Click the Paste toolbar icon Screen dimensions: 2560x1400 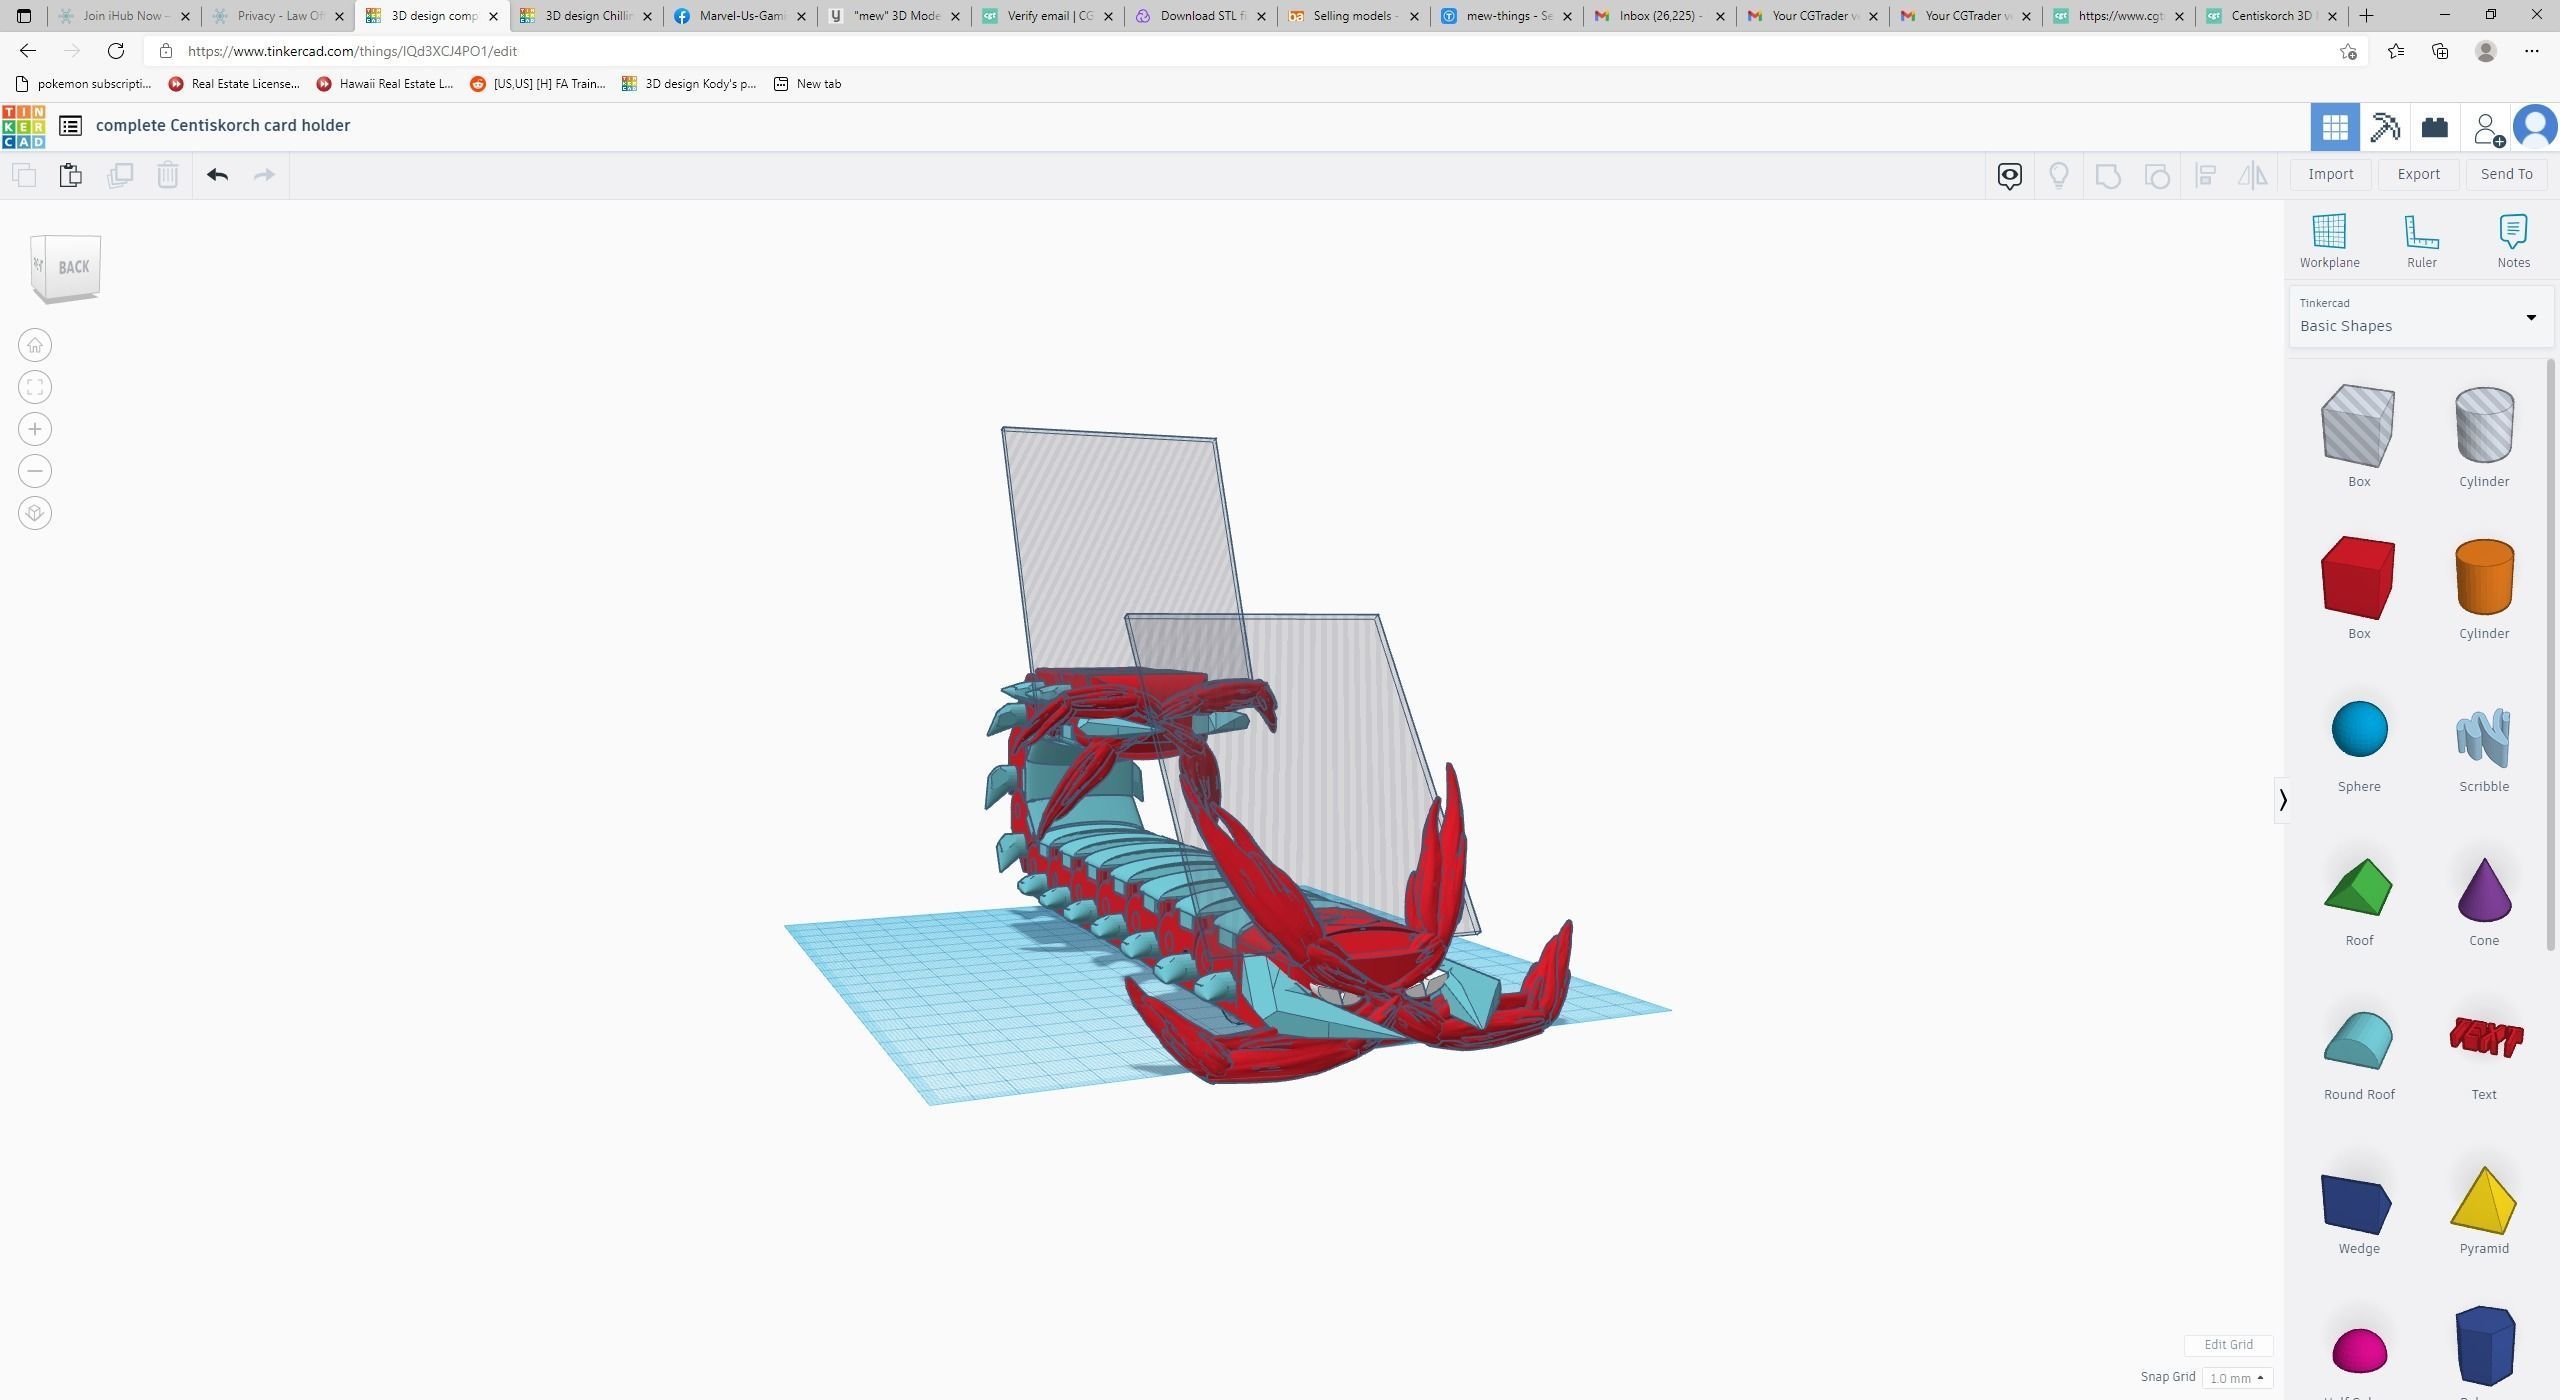[x=71, y=176]
